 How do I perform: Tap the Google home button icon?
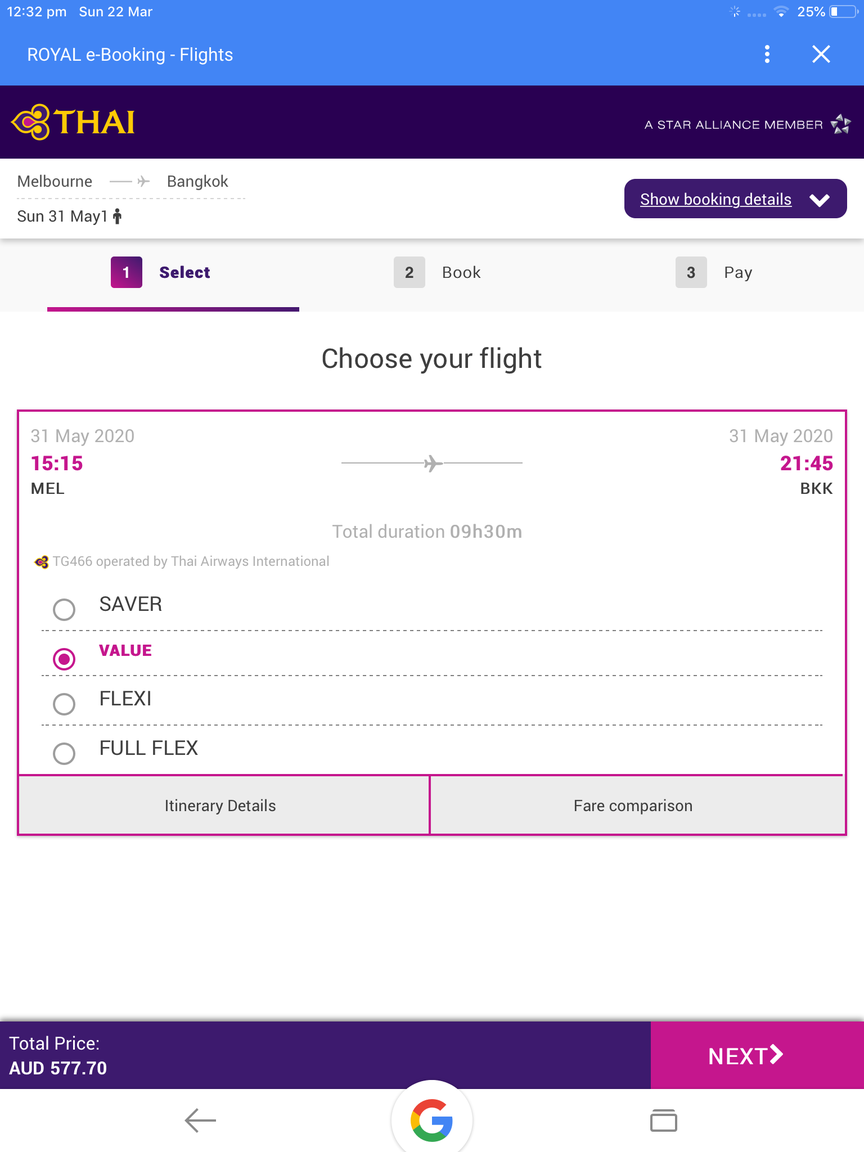click(x=432, y=1120)
